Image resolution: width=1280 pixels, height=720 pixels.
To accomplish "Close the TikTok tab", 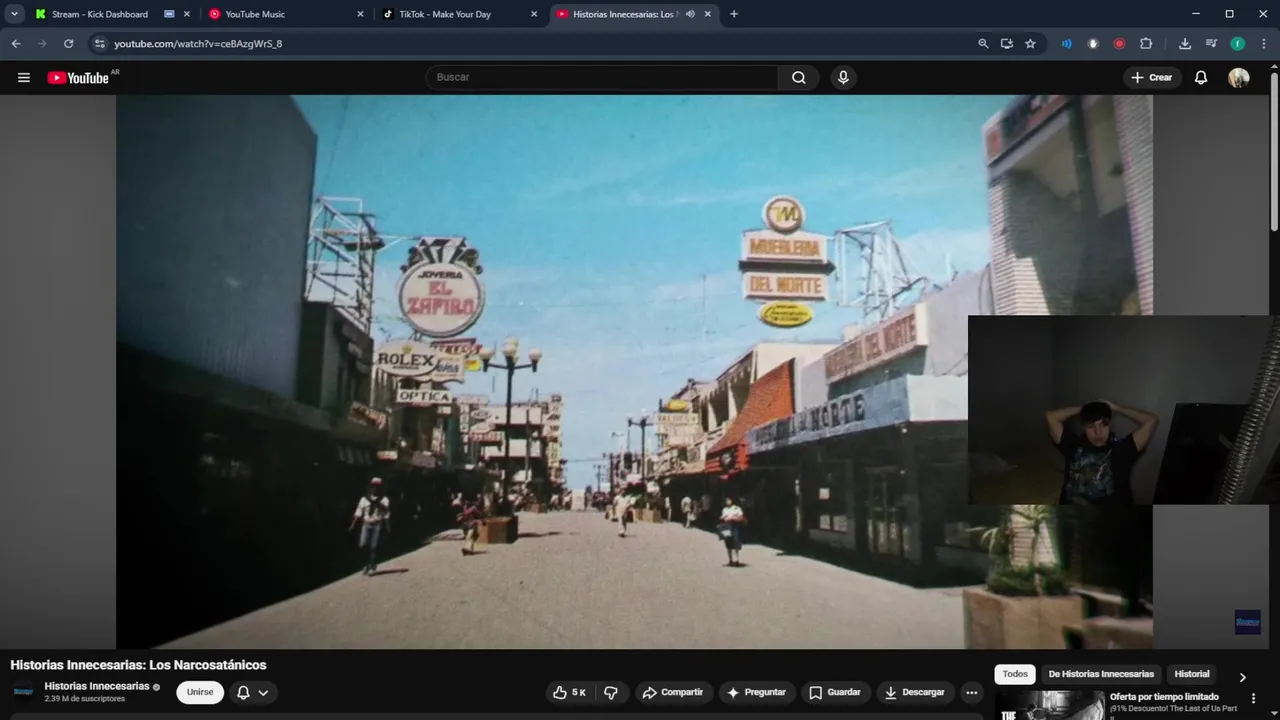I will pyautogui.click(x=534, y=14).
